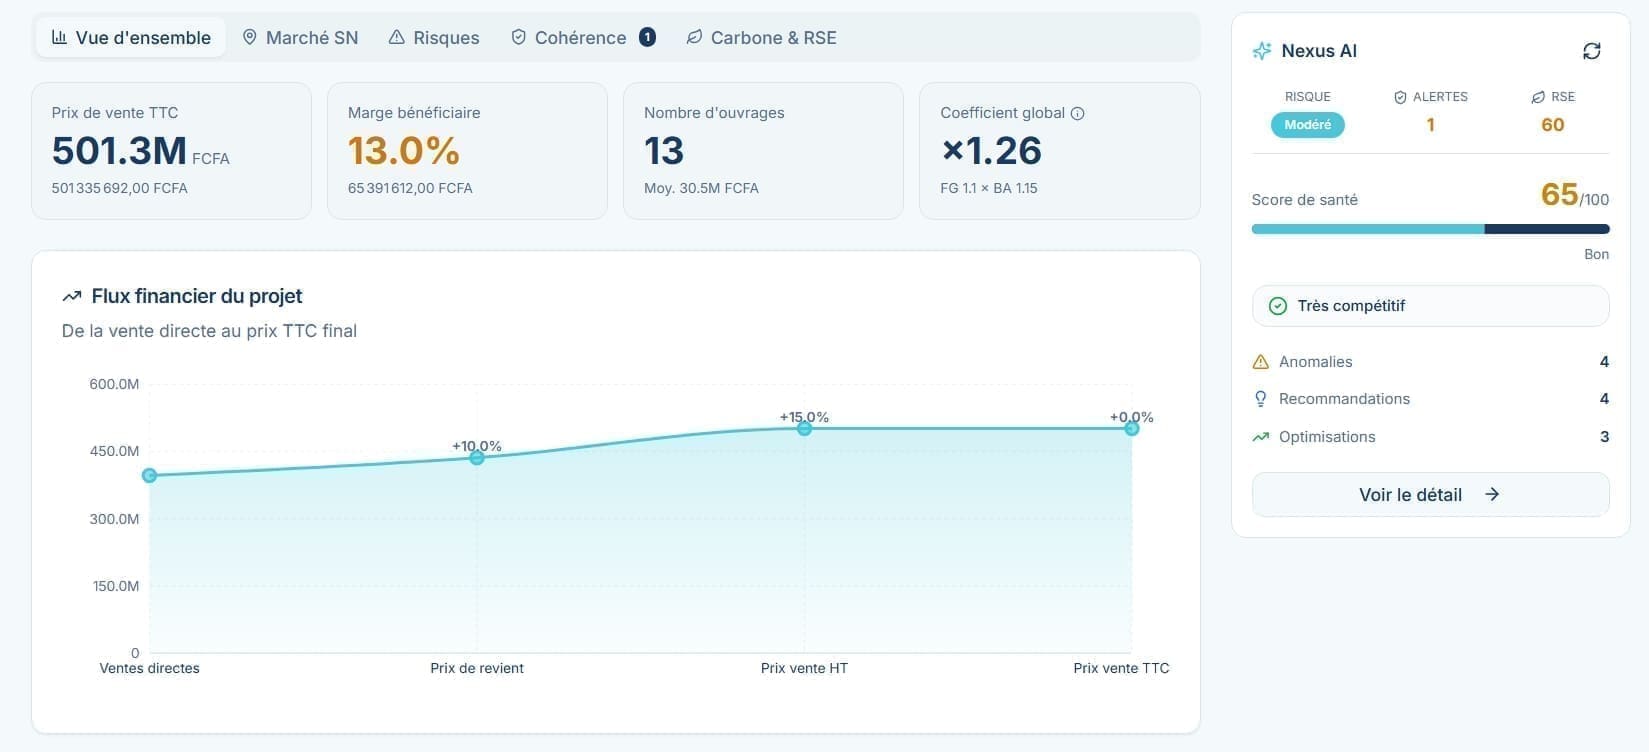This screenshot has height=752, width=1649.
Task: Go to the Carbone & RSE tab
Action: click(762, 38)
